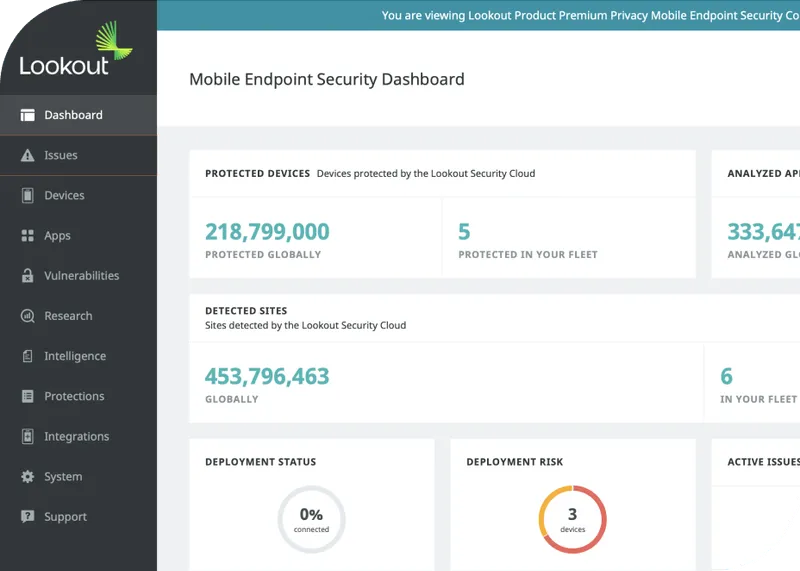Click the 3 devices deployment risk donut

[572, 519]
